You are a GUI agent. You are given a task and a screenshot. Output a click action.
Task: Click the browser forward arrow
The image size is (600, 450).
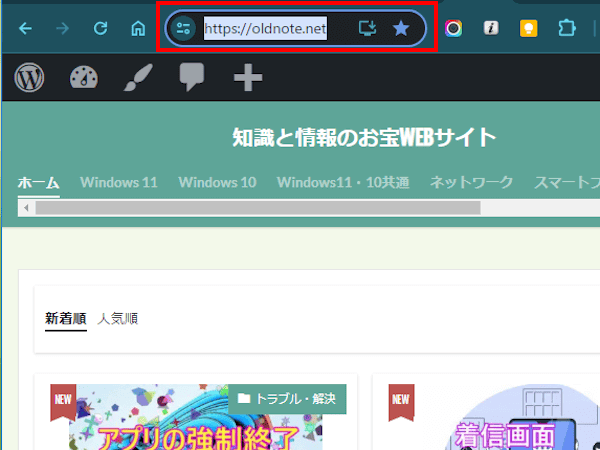click(62, 28)
